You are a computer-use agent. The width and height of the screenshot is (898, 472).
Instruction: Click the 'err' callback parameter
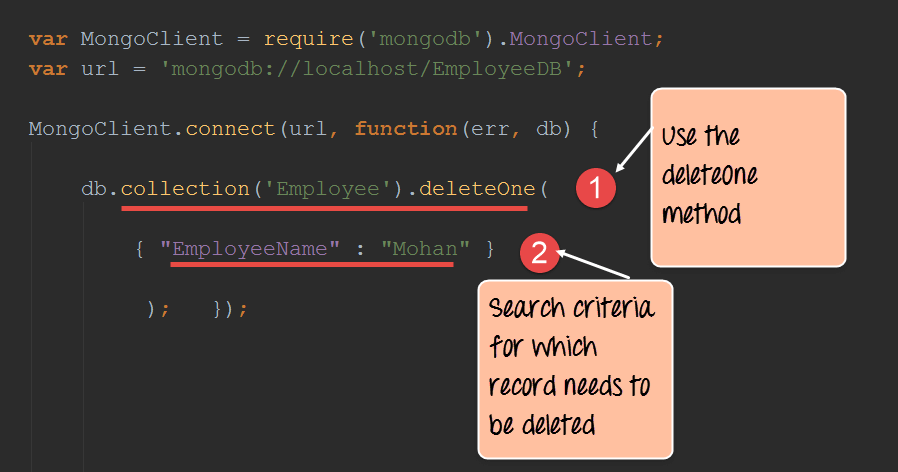coord(486,129)
